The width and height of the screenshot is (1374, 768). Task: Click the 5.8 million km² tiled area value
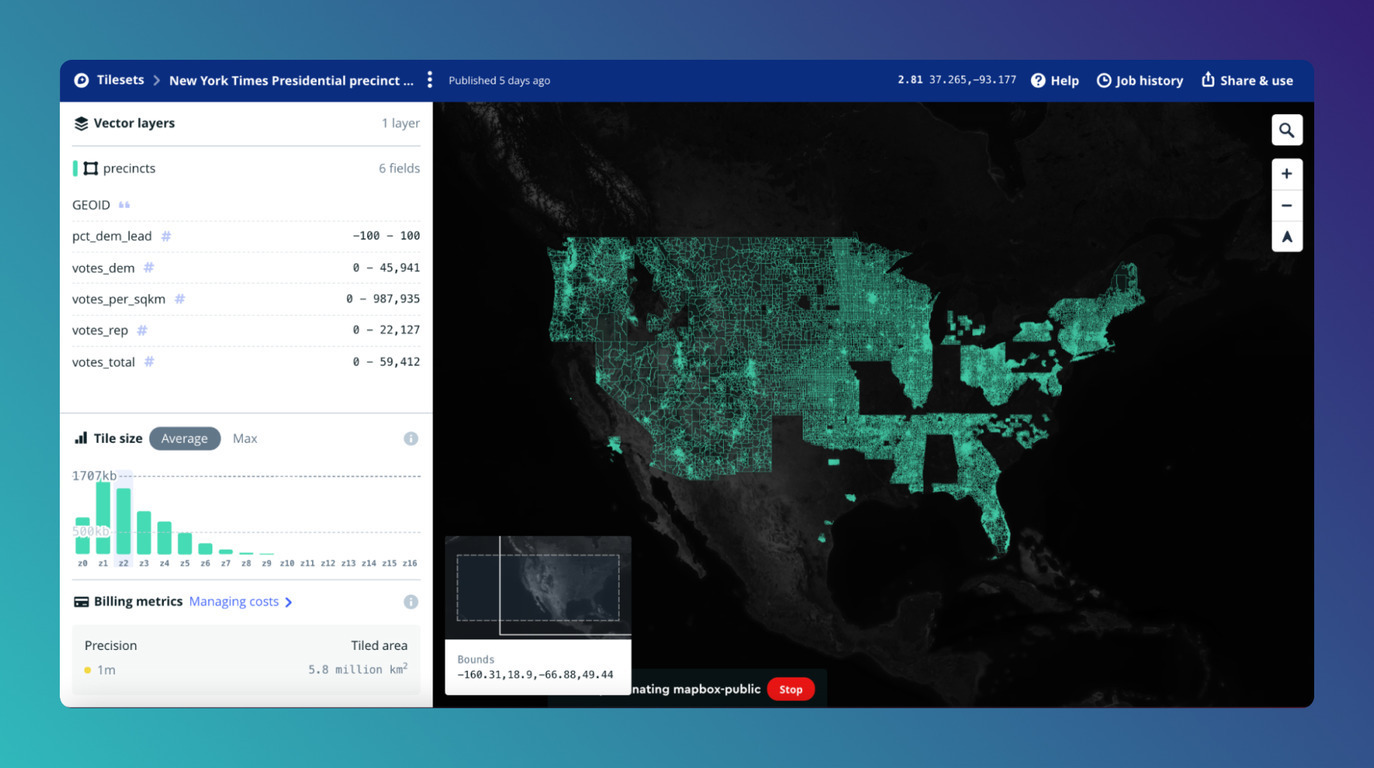click(x=358, y=669)
